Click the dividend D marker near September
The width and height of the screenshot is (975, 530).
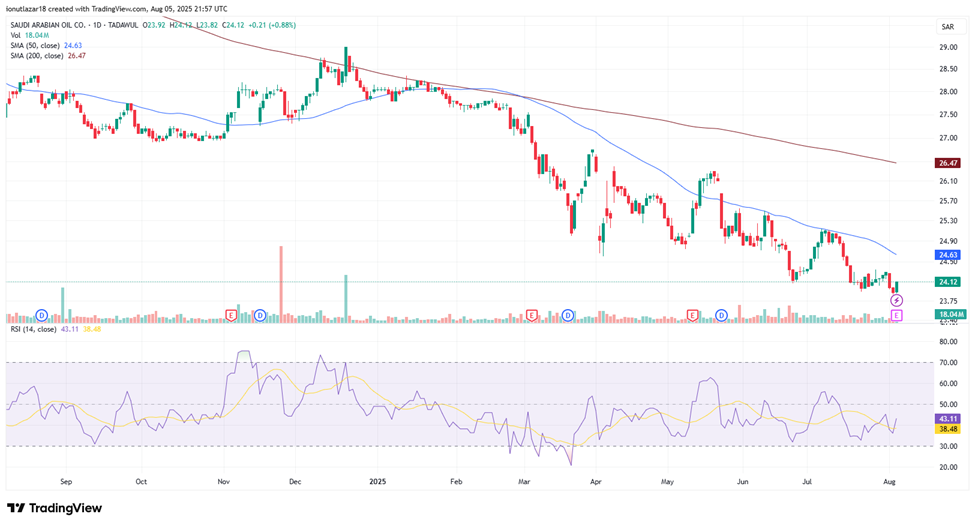[42, 315]
